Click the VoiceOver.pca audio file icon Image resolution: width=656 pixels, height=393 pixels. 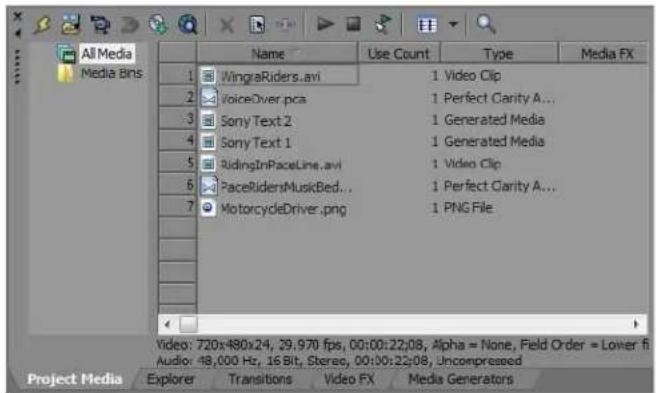(x=209, y=99)
